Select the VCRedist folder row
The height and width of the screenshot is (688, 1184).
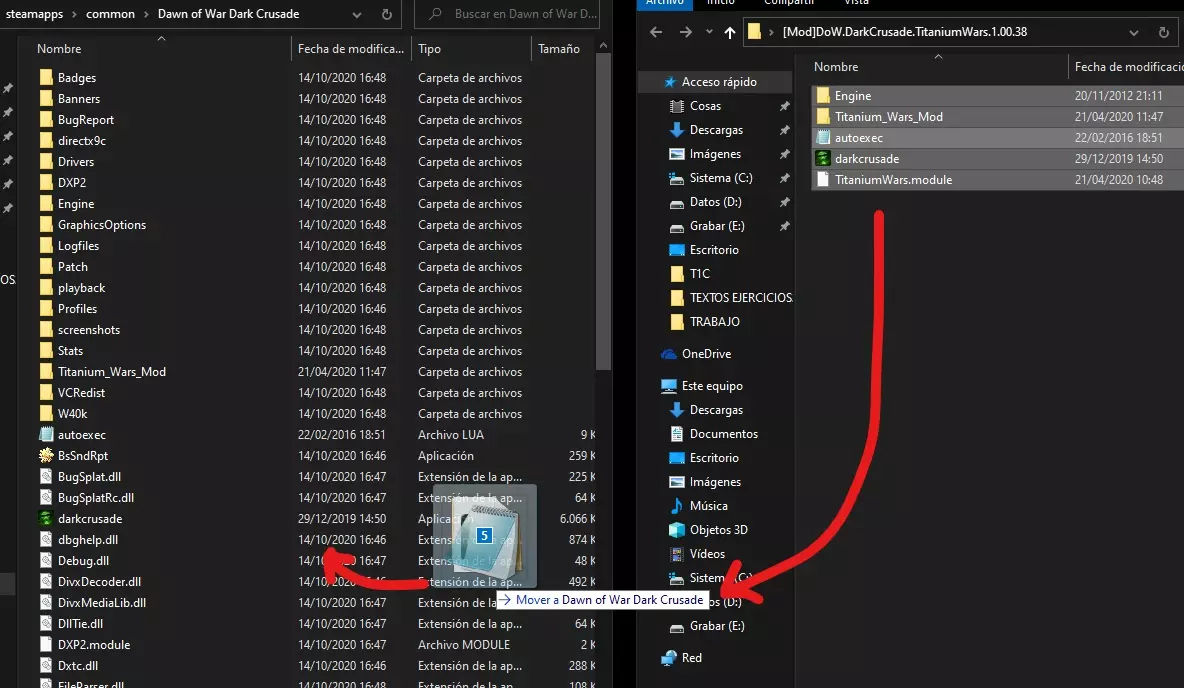click(x=317, y=393)
